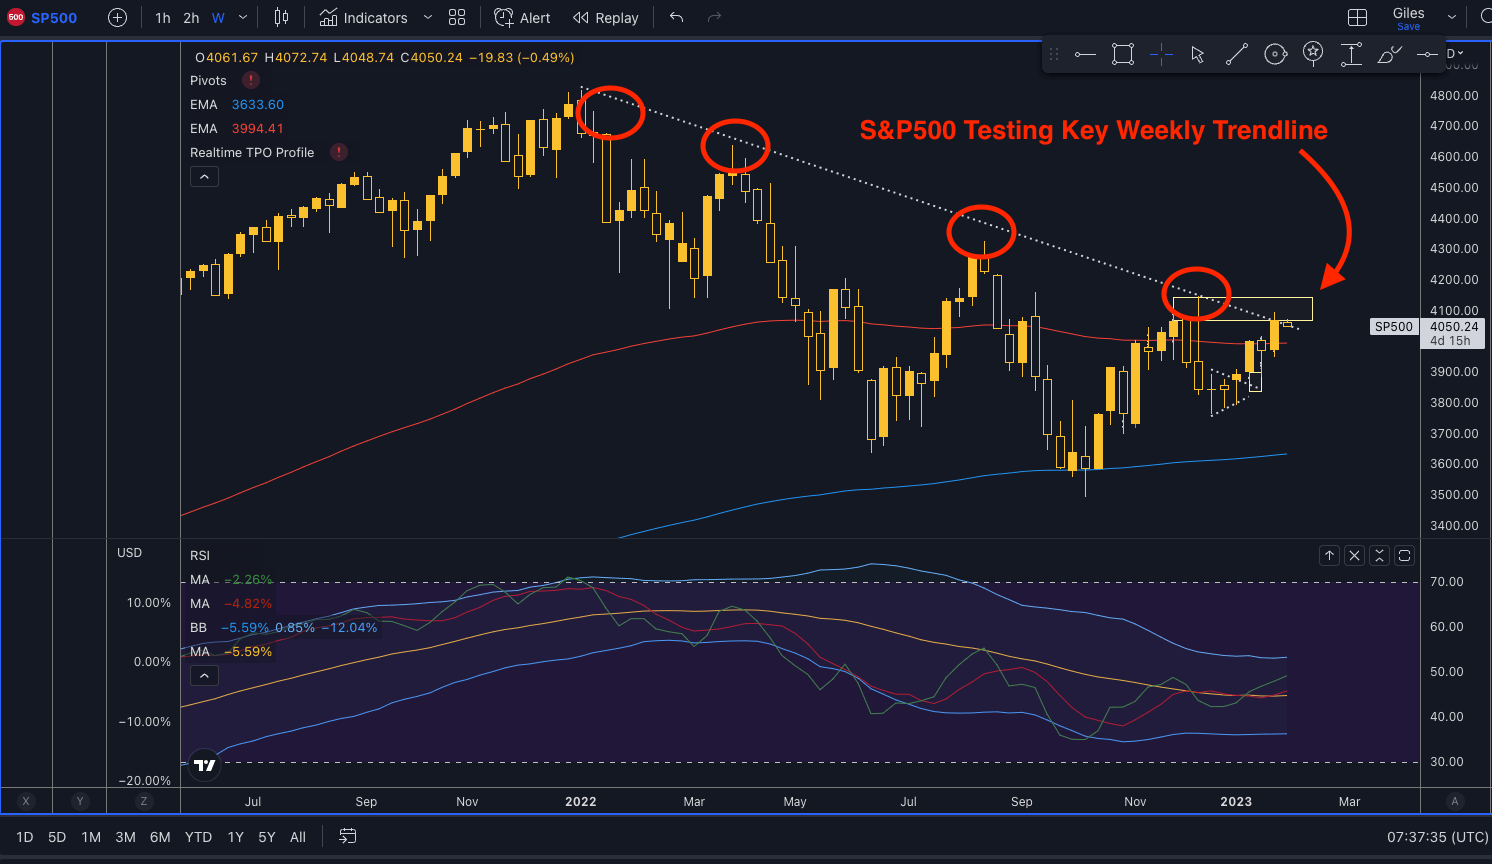Select the Rectangle drawing tool
The height and width of the screenshot is (864, 1492).
(1123, 54)
